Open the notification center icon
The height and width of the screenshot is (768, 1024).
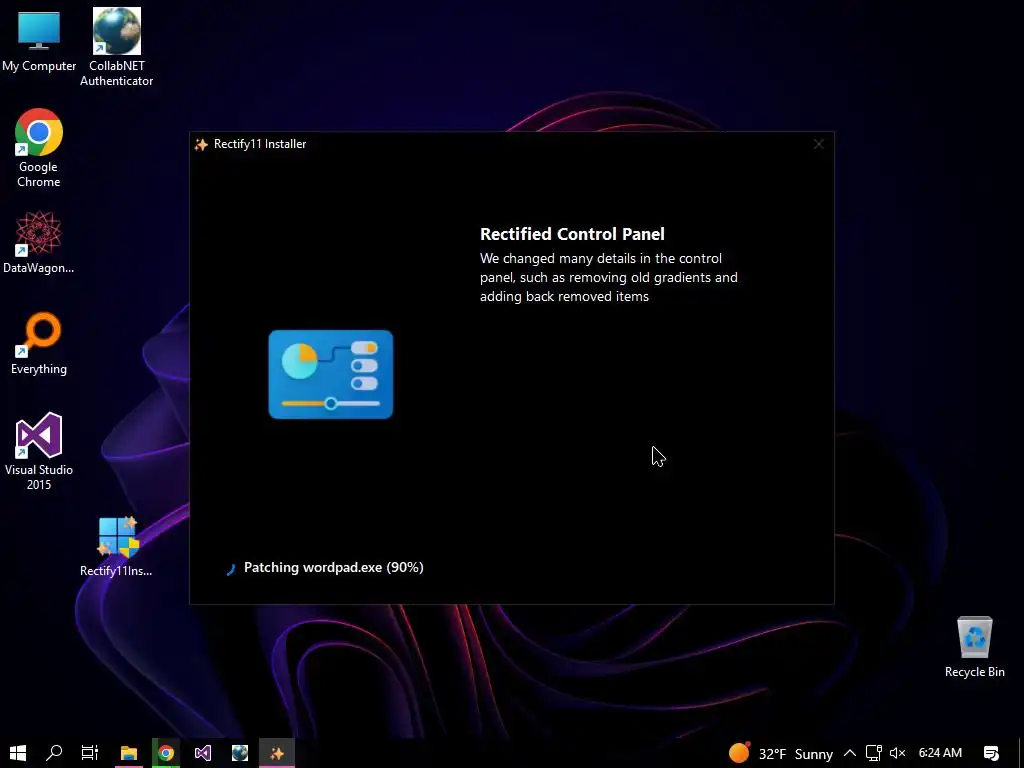(x=991, y=753)
